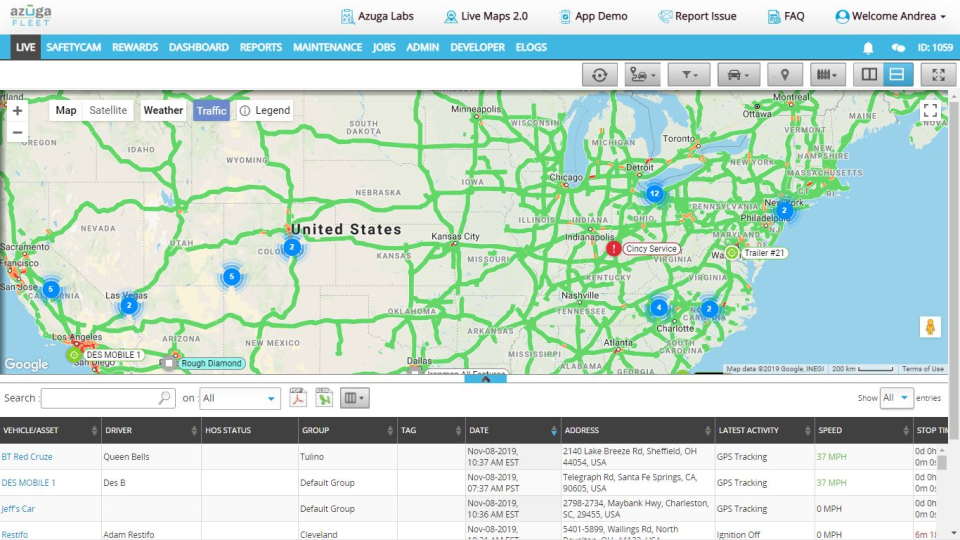The image size is (960, 540).
Task: Expand map to full window icon in toolbar
Action: point(938,75)
